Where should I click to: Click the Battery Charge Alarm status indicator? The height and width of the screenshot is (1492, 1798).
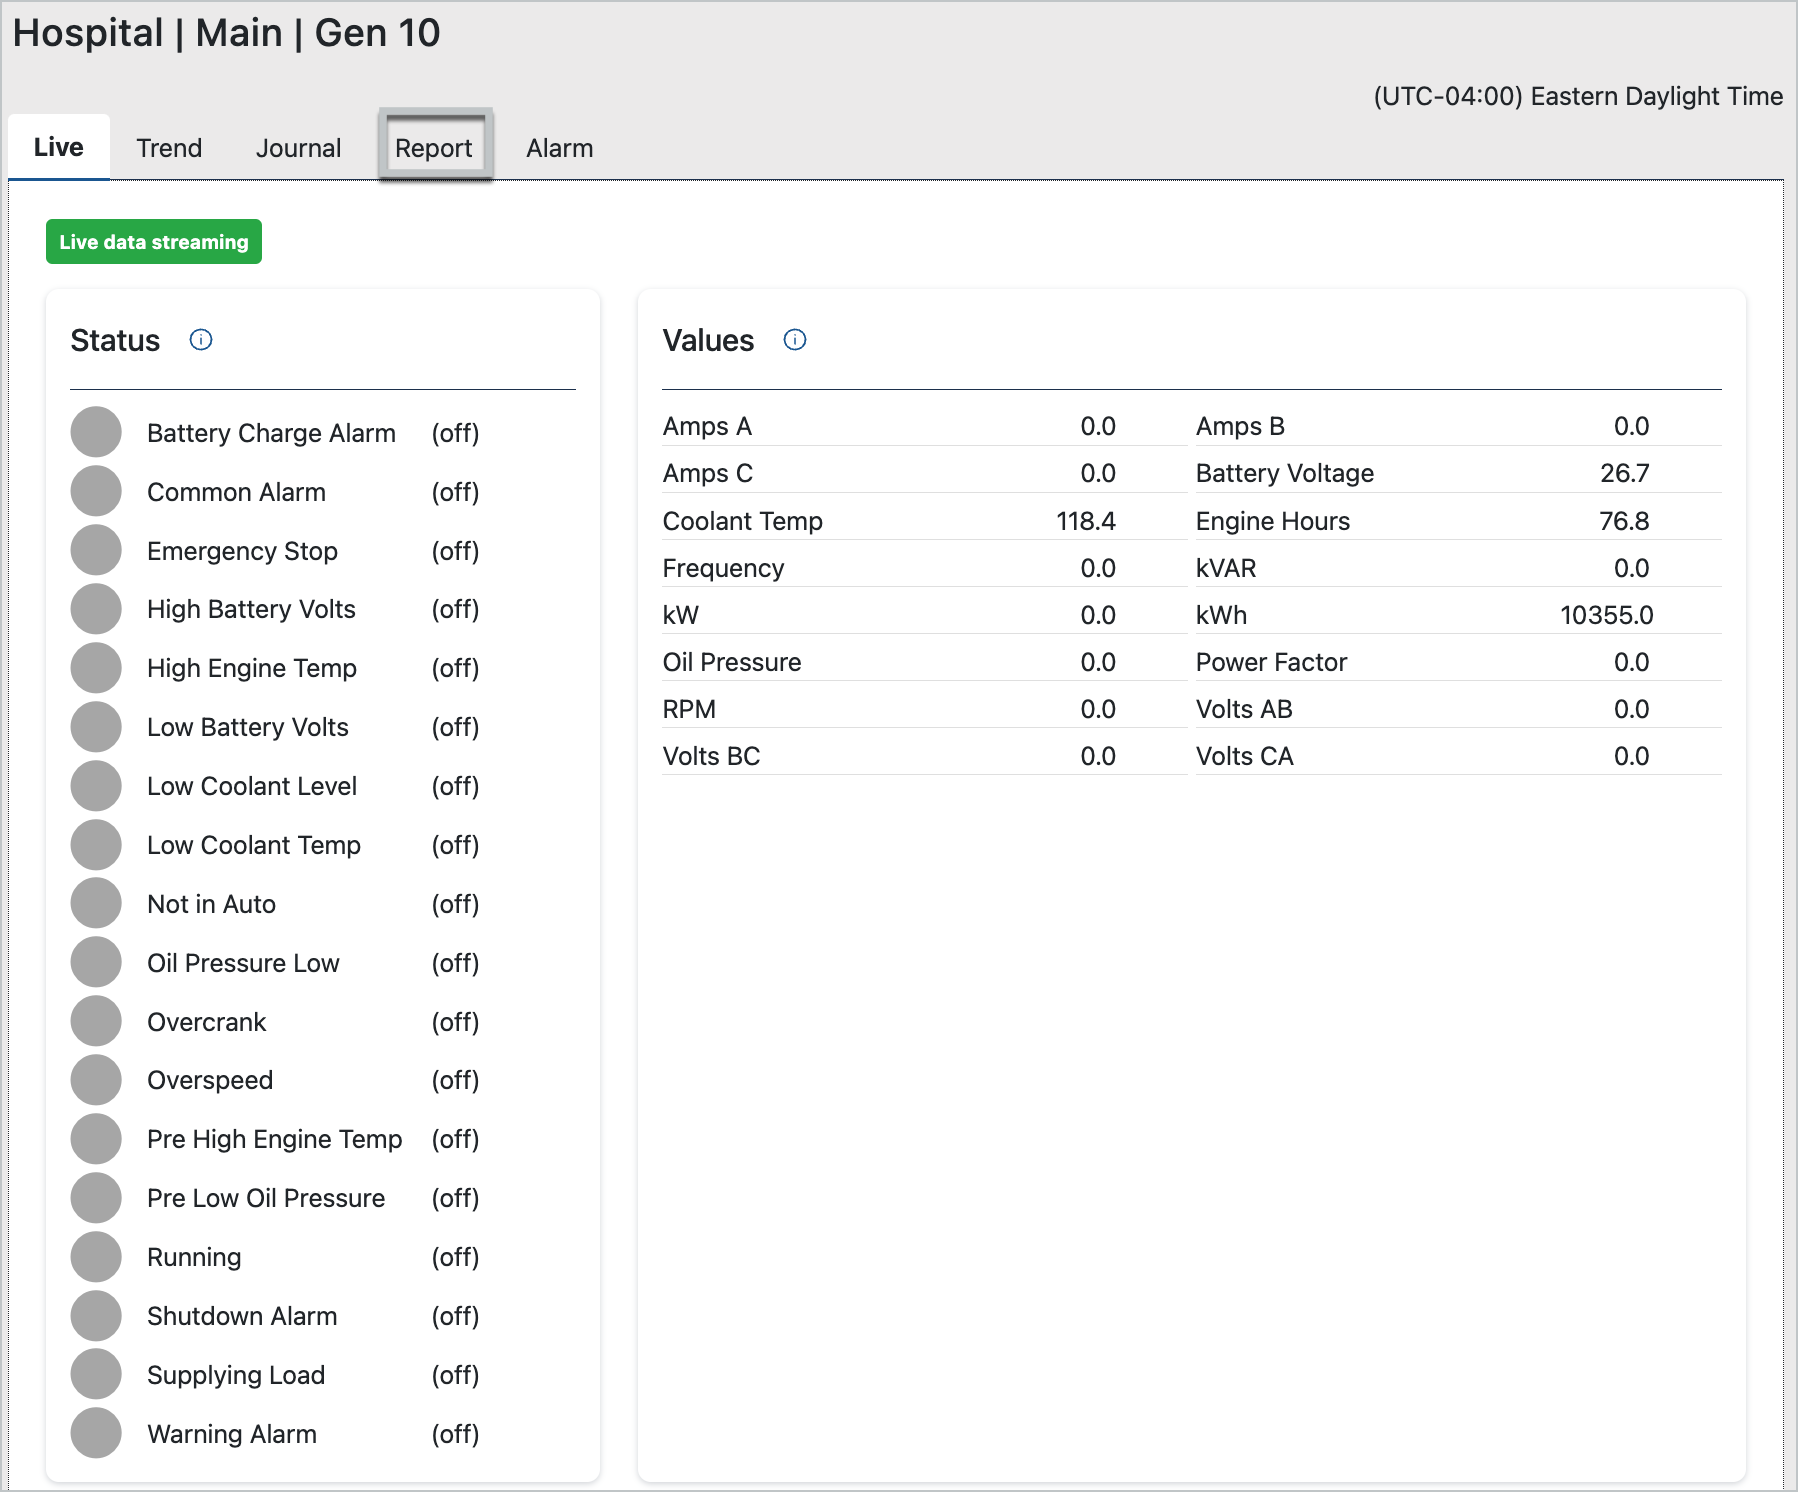[x=96, y=433]
